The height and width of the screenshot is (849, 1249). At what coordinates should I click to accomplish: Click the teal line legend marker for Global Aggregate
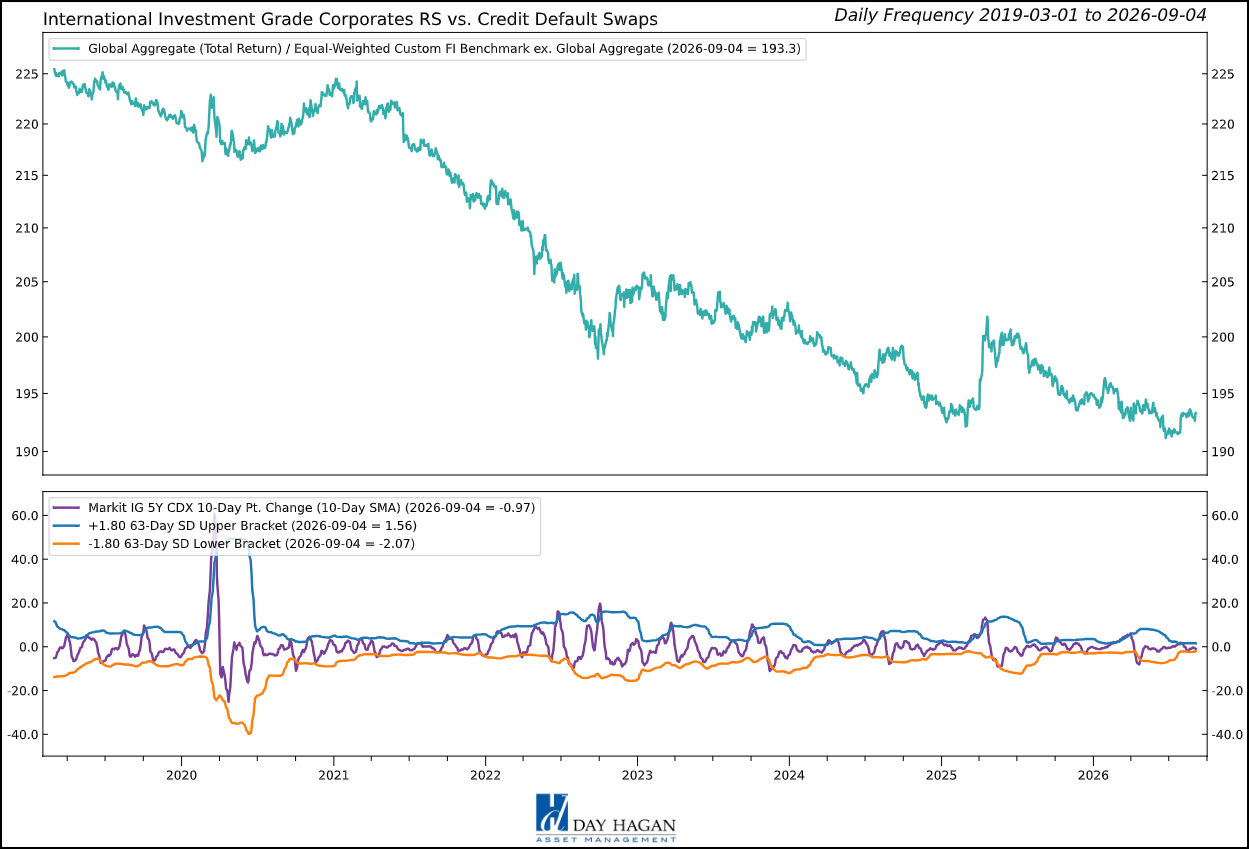pos(67,48)
